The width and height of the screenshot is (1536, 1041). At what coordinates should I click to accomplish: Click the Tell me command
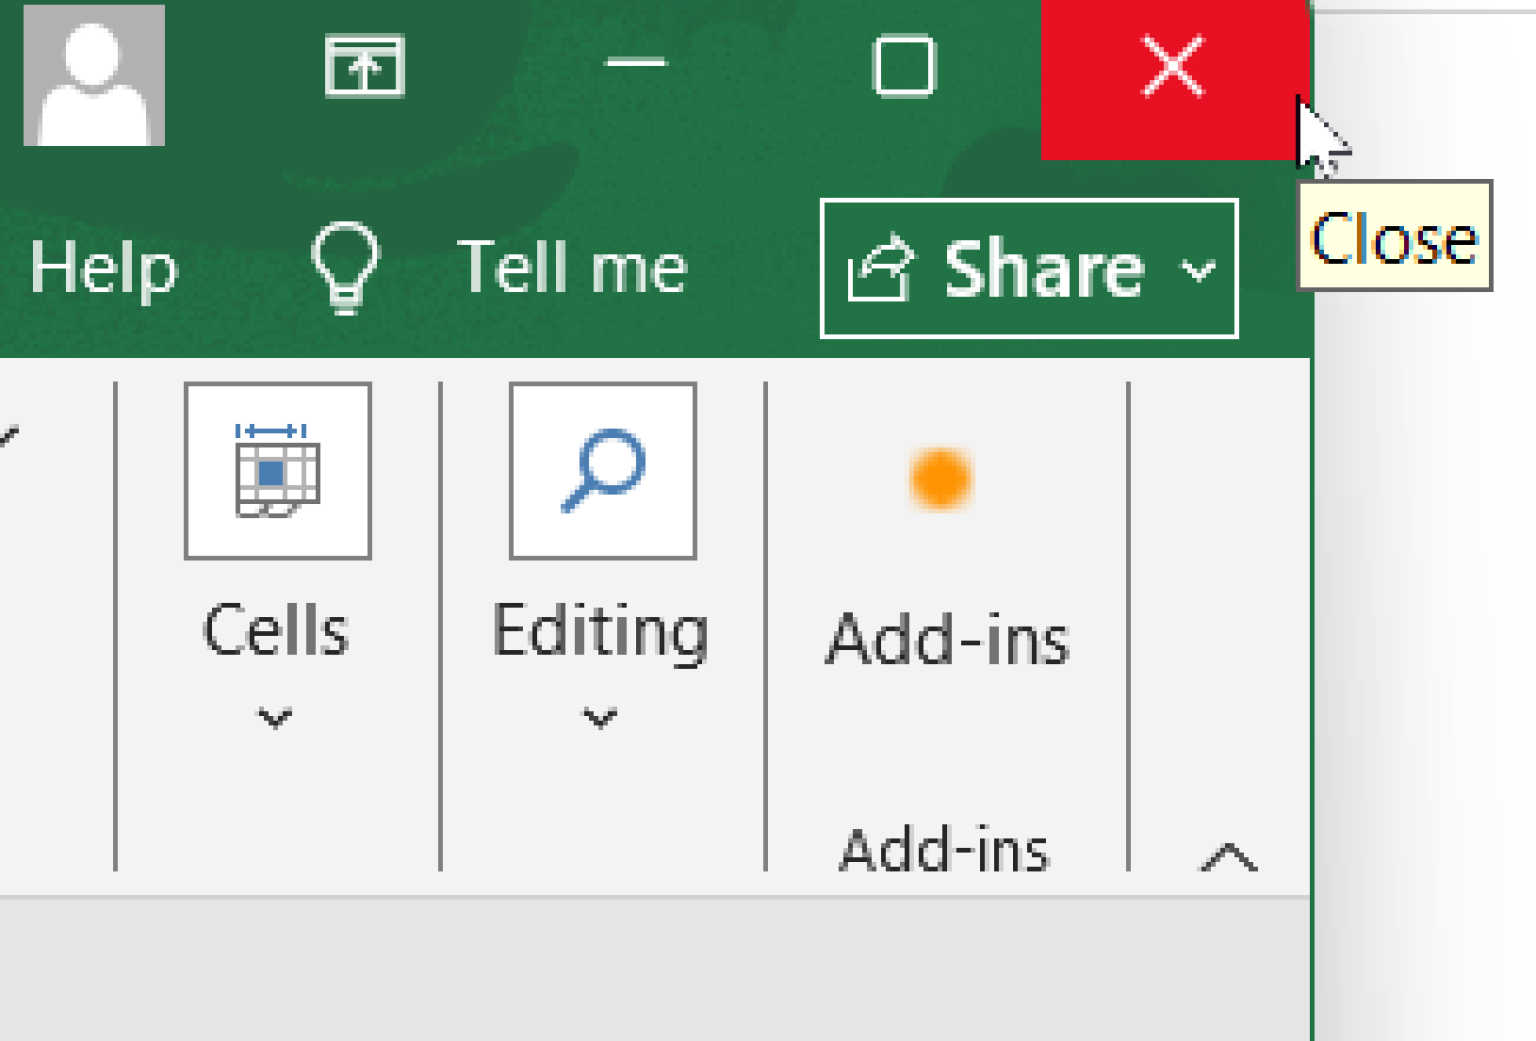[x=573, y=265]
